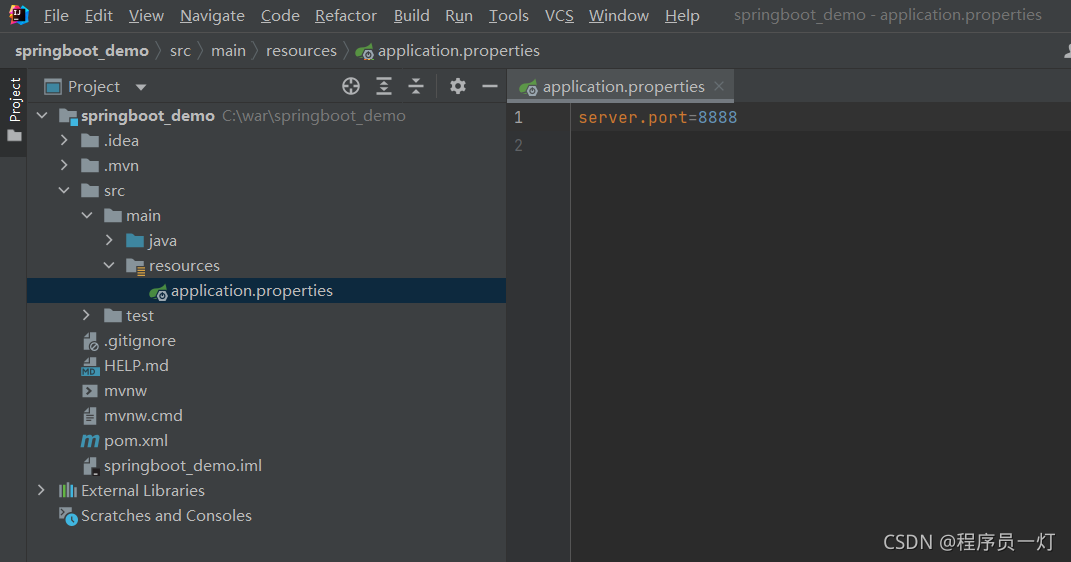Select pom.xml in the project tree
Viewport: 1071px width, 562px height.
click(136, 441)
